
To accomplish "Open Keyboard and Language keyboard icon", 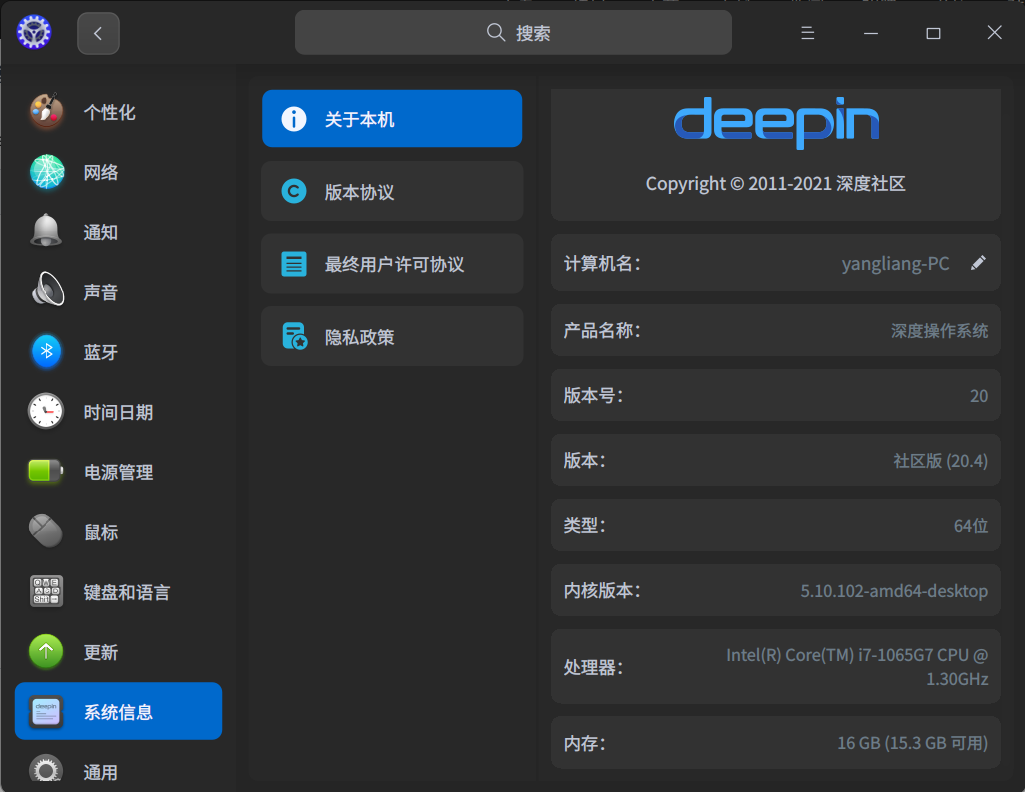I will 46,591.
